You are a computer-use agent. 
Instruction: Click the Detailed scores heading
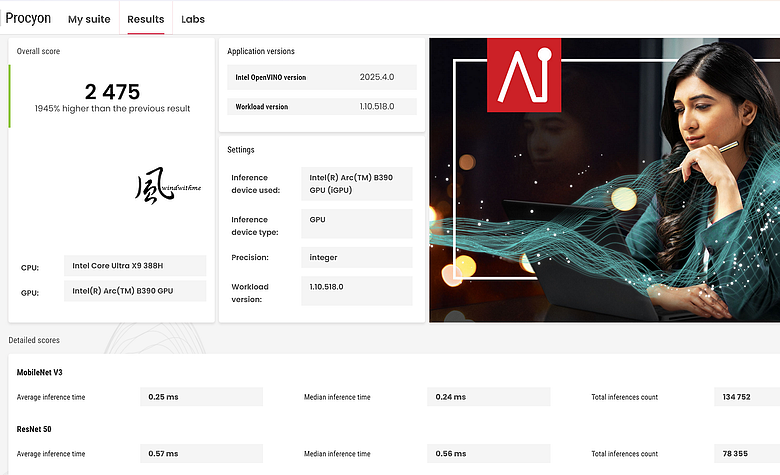point(34,340)
